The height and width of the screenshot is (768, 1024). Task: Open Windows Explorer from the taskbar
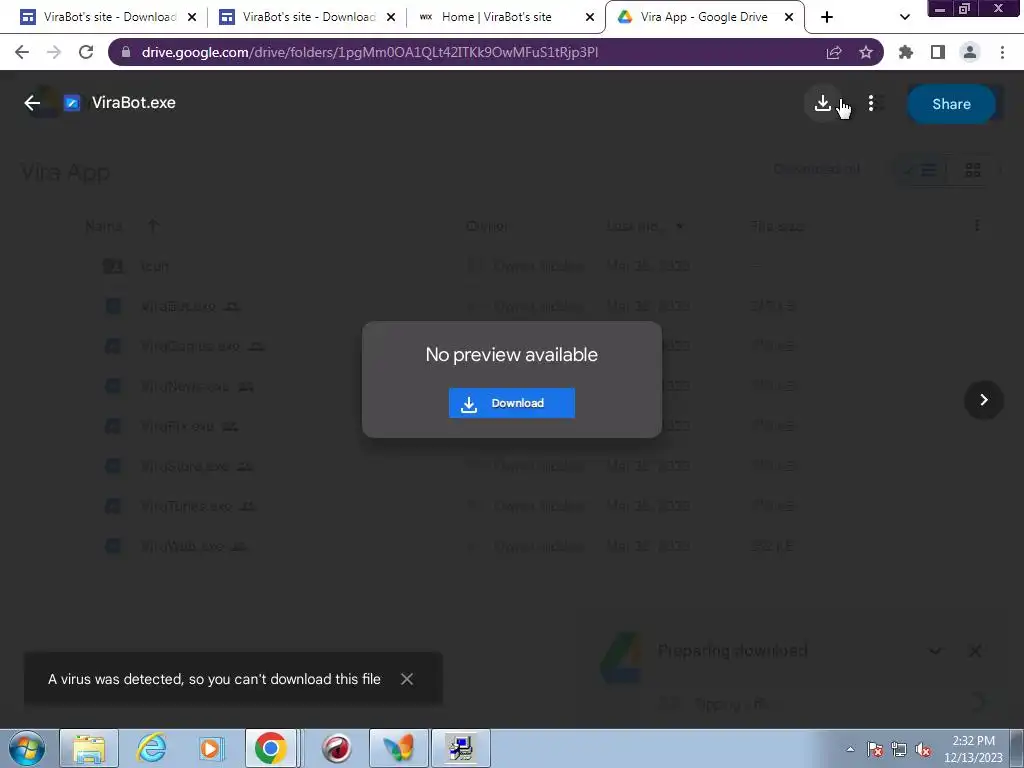click(89, 748)
